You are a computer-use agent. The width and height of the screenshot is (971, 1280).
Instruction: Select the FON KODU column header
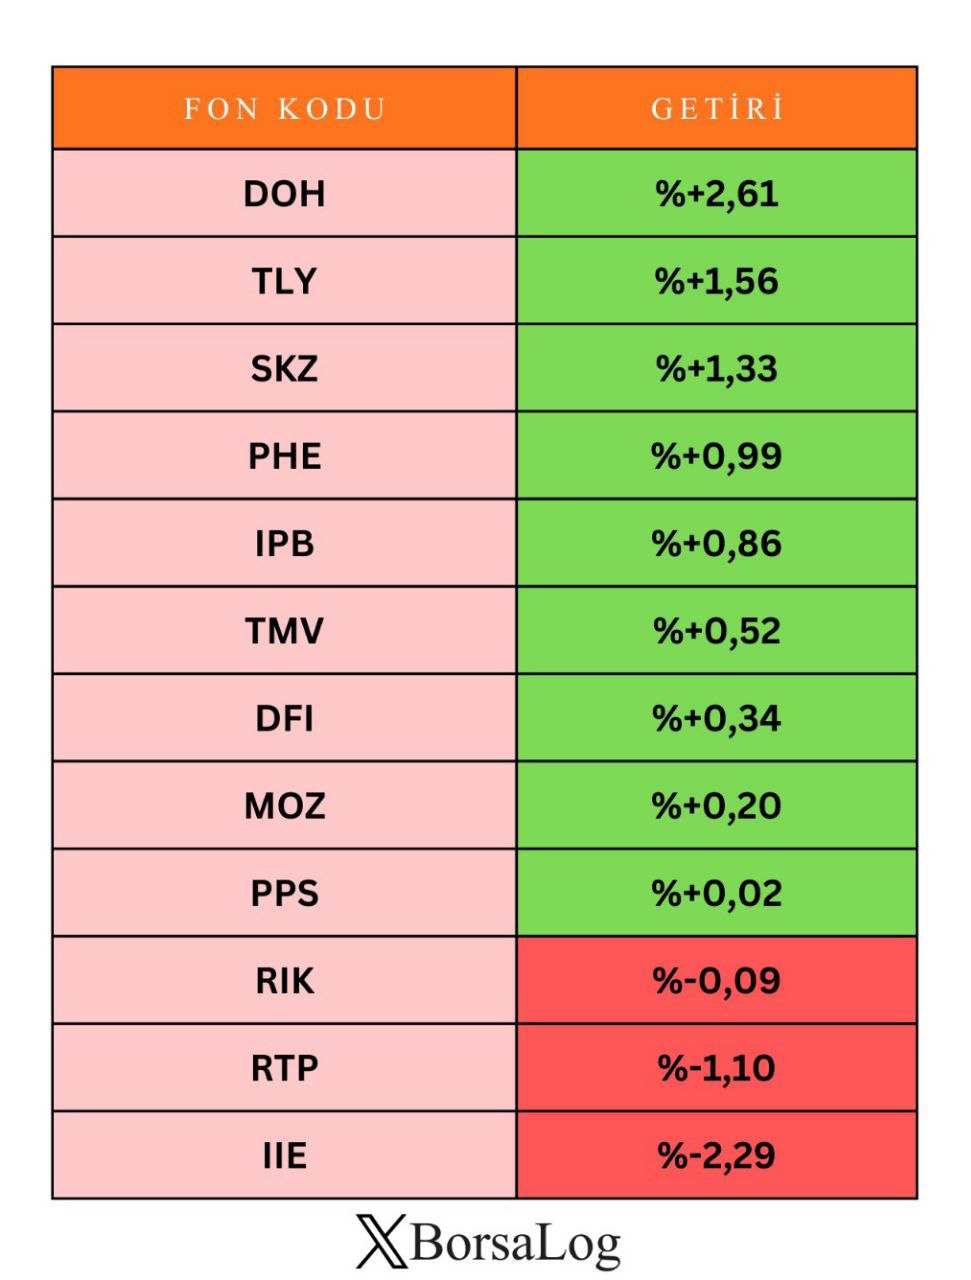pyautogui.click(x=285, y=109)
